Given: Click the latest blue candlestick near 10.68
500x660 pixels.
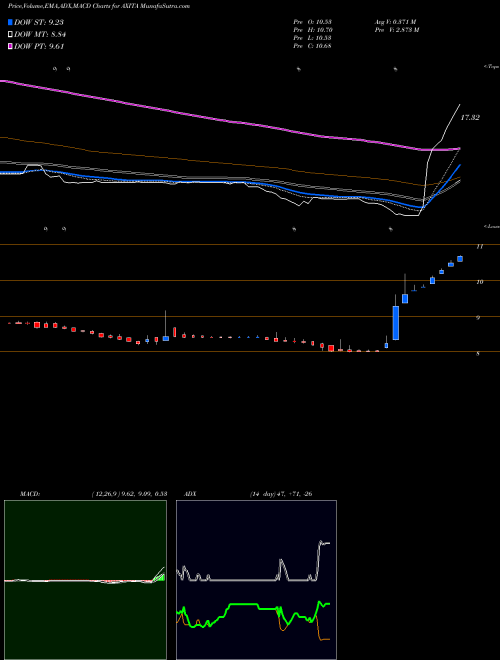Looking at the screenshot, I should click(460, 258).
